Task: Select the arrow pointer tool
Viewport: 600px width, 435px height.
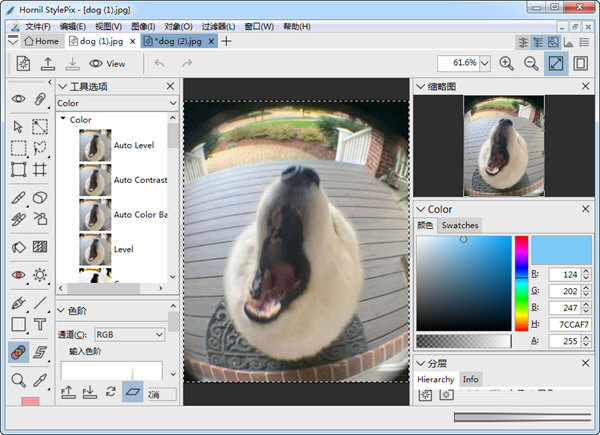Action: click(x=18, y=127)
